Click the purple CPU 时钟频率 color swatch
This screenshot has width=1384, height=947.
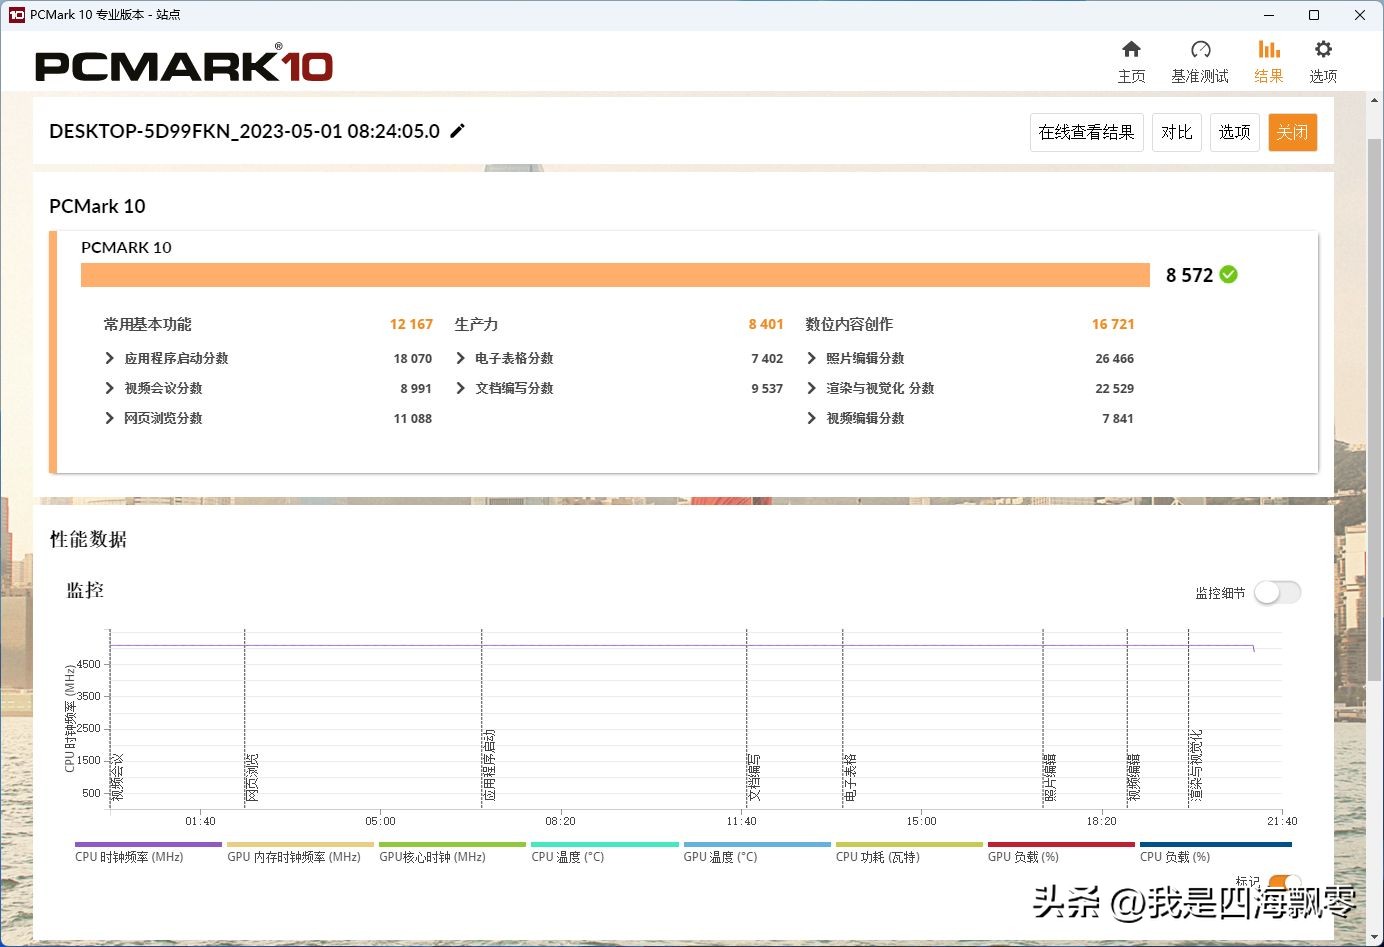click(147, 844)
